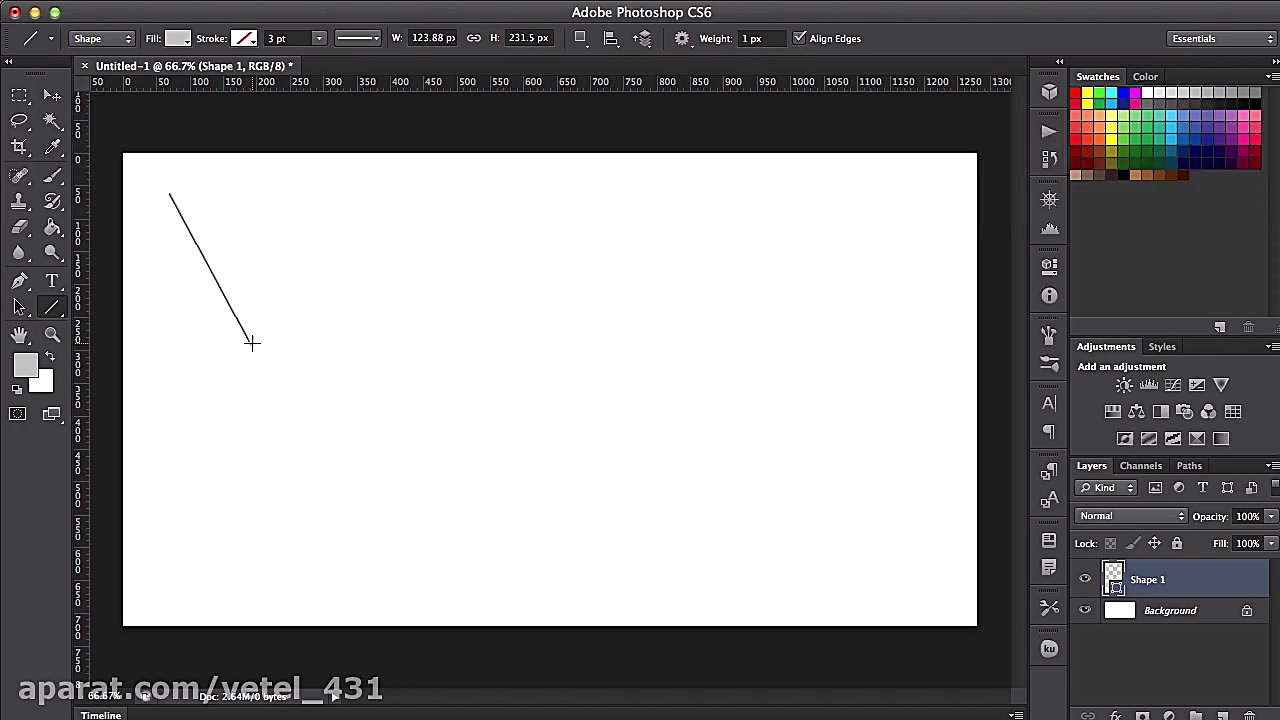Screen dimensions: 1280x720
Task: Select the Crop tool
Action: pyautogui.click(x=19, y=147)
